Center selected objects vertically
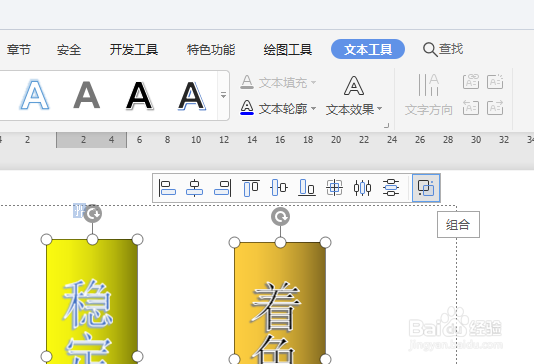This screenshot has height=364, width=534. (x=279, y=188)
